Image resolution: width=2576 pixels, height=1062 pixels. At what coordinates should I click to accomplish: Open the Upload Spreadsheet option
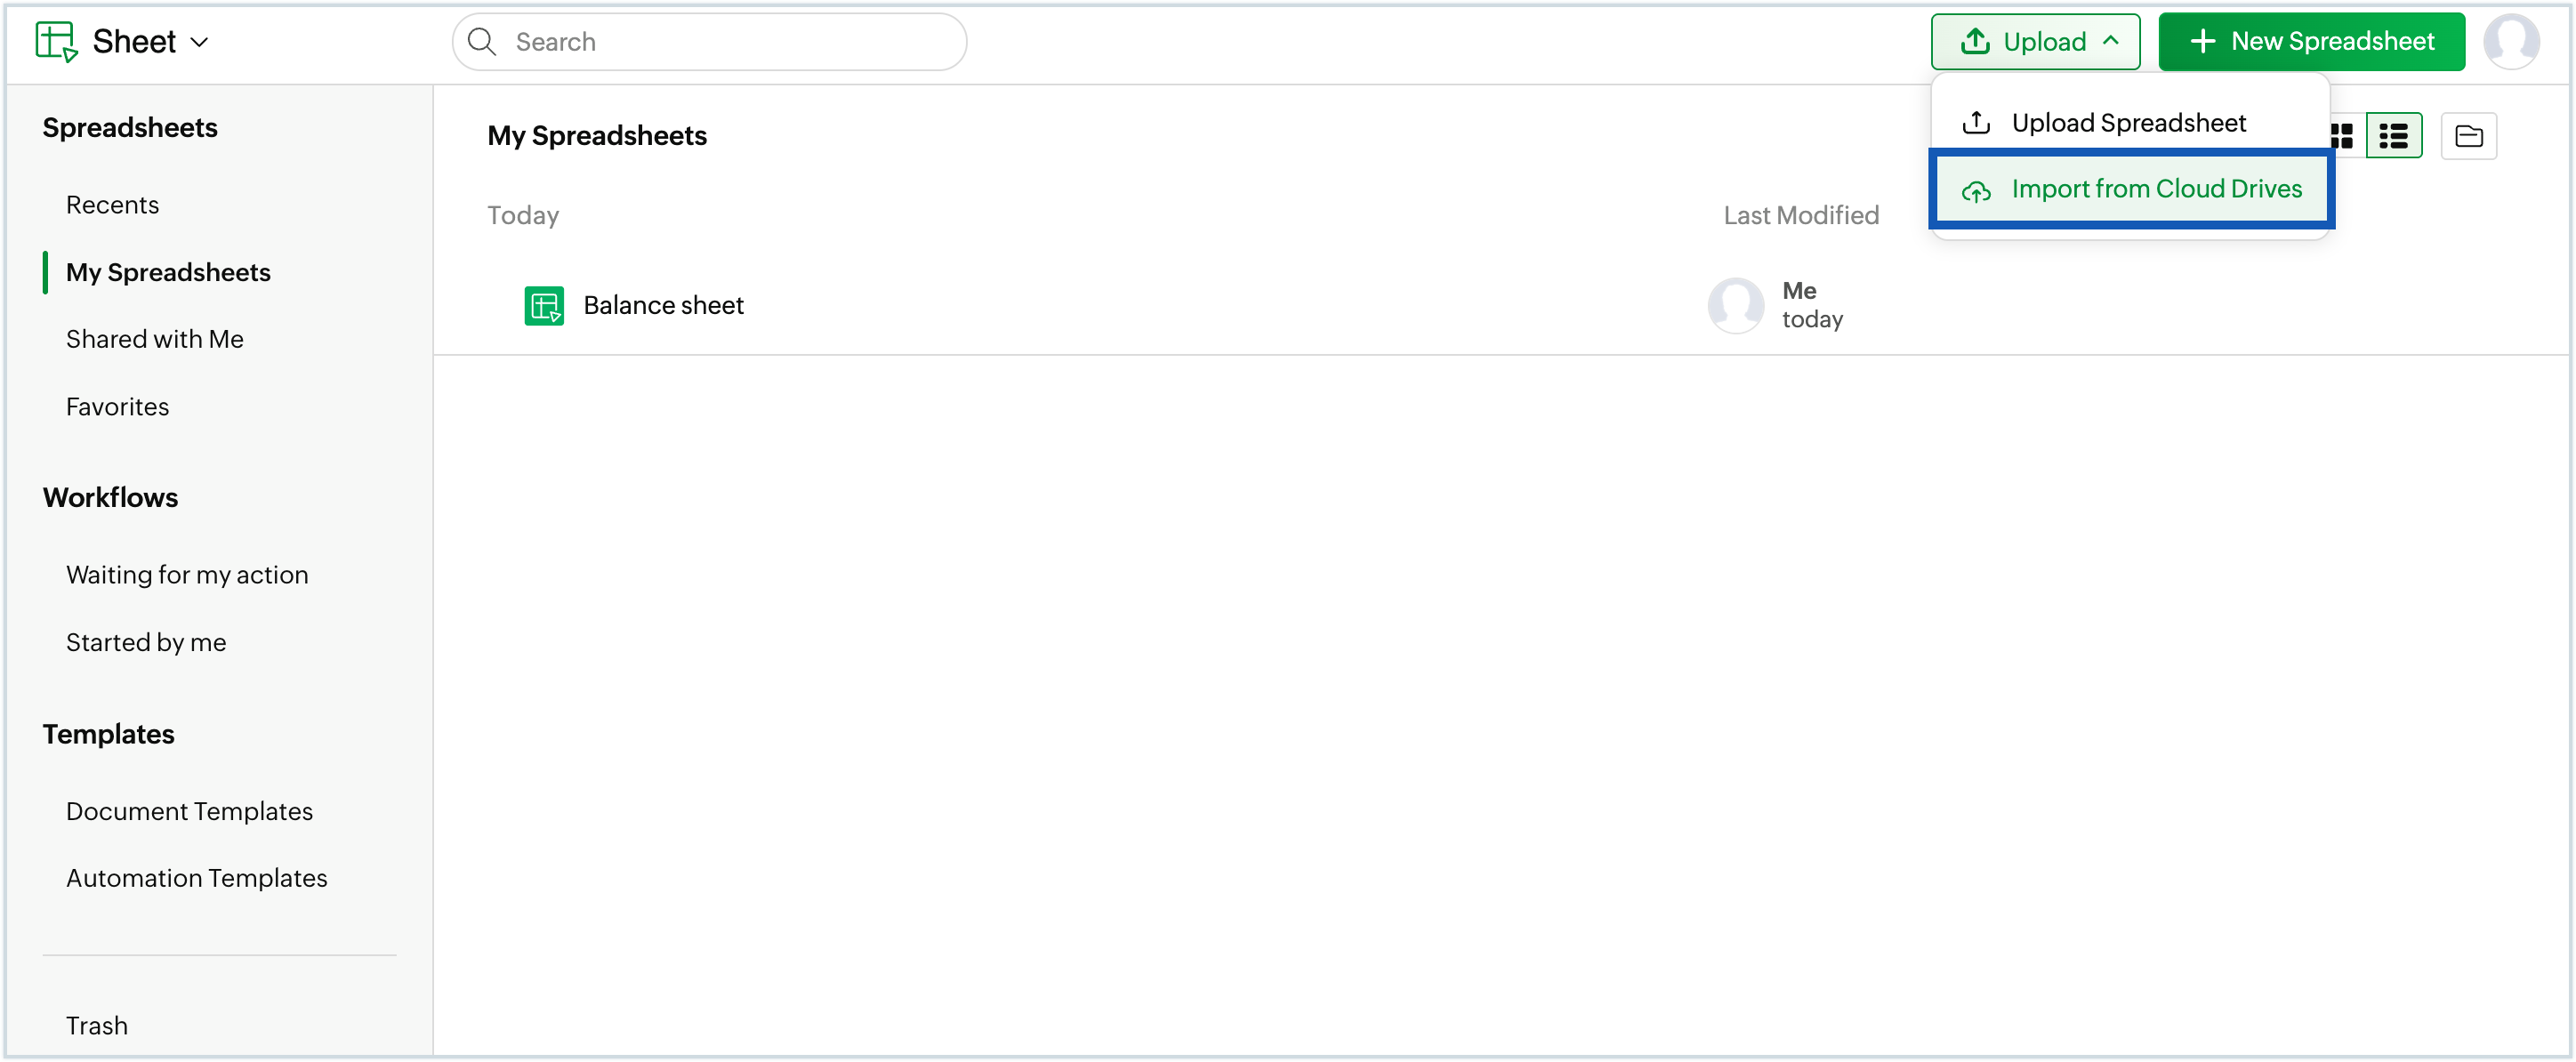[2128, 122]
